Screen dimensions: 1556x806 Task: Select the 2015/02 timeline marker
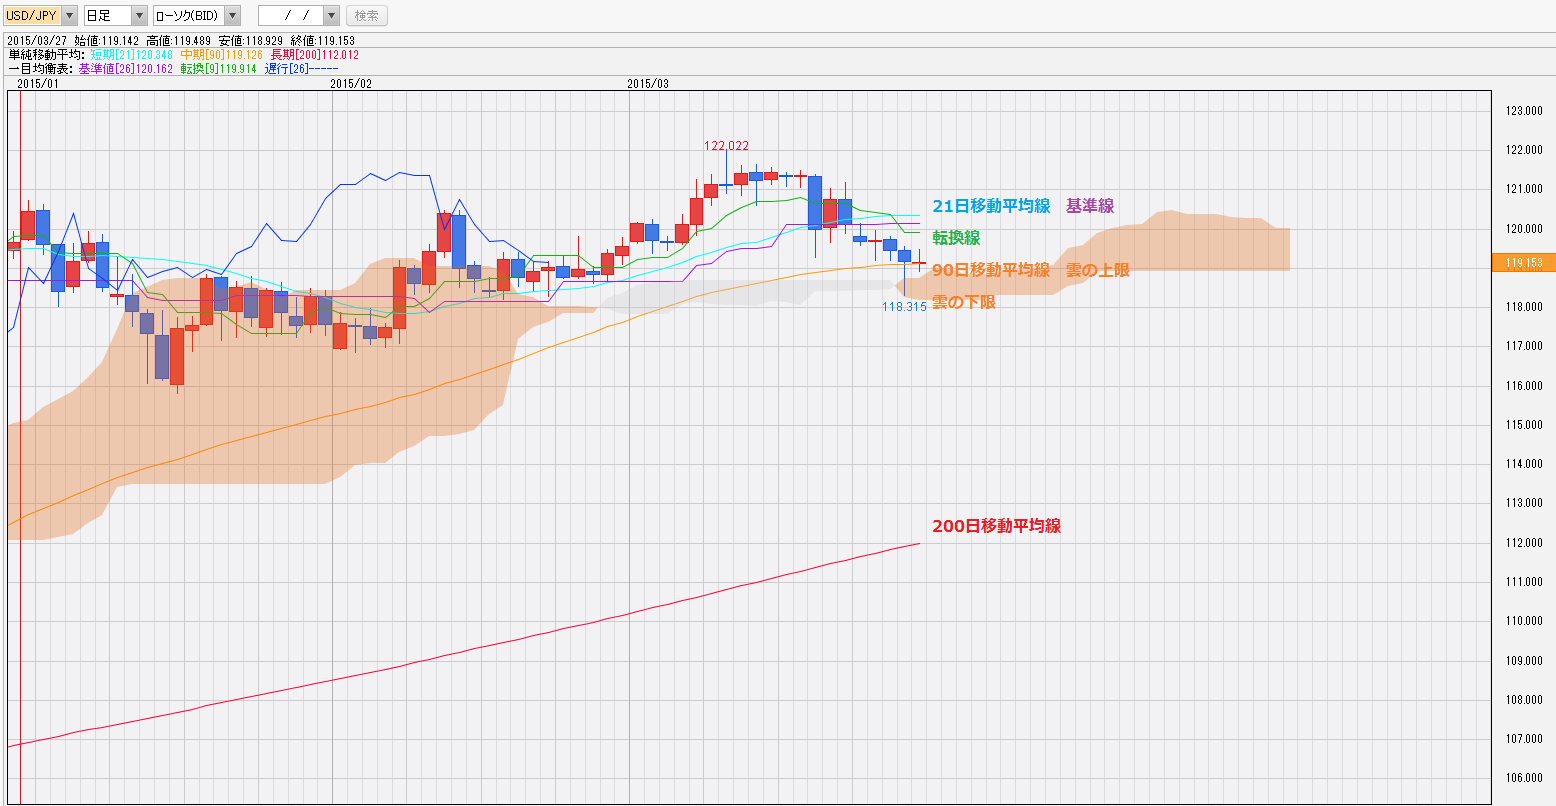tap(351, 84)
